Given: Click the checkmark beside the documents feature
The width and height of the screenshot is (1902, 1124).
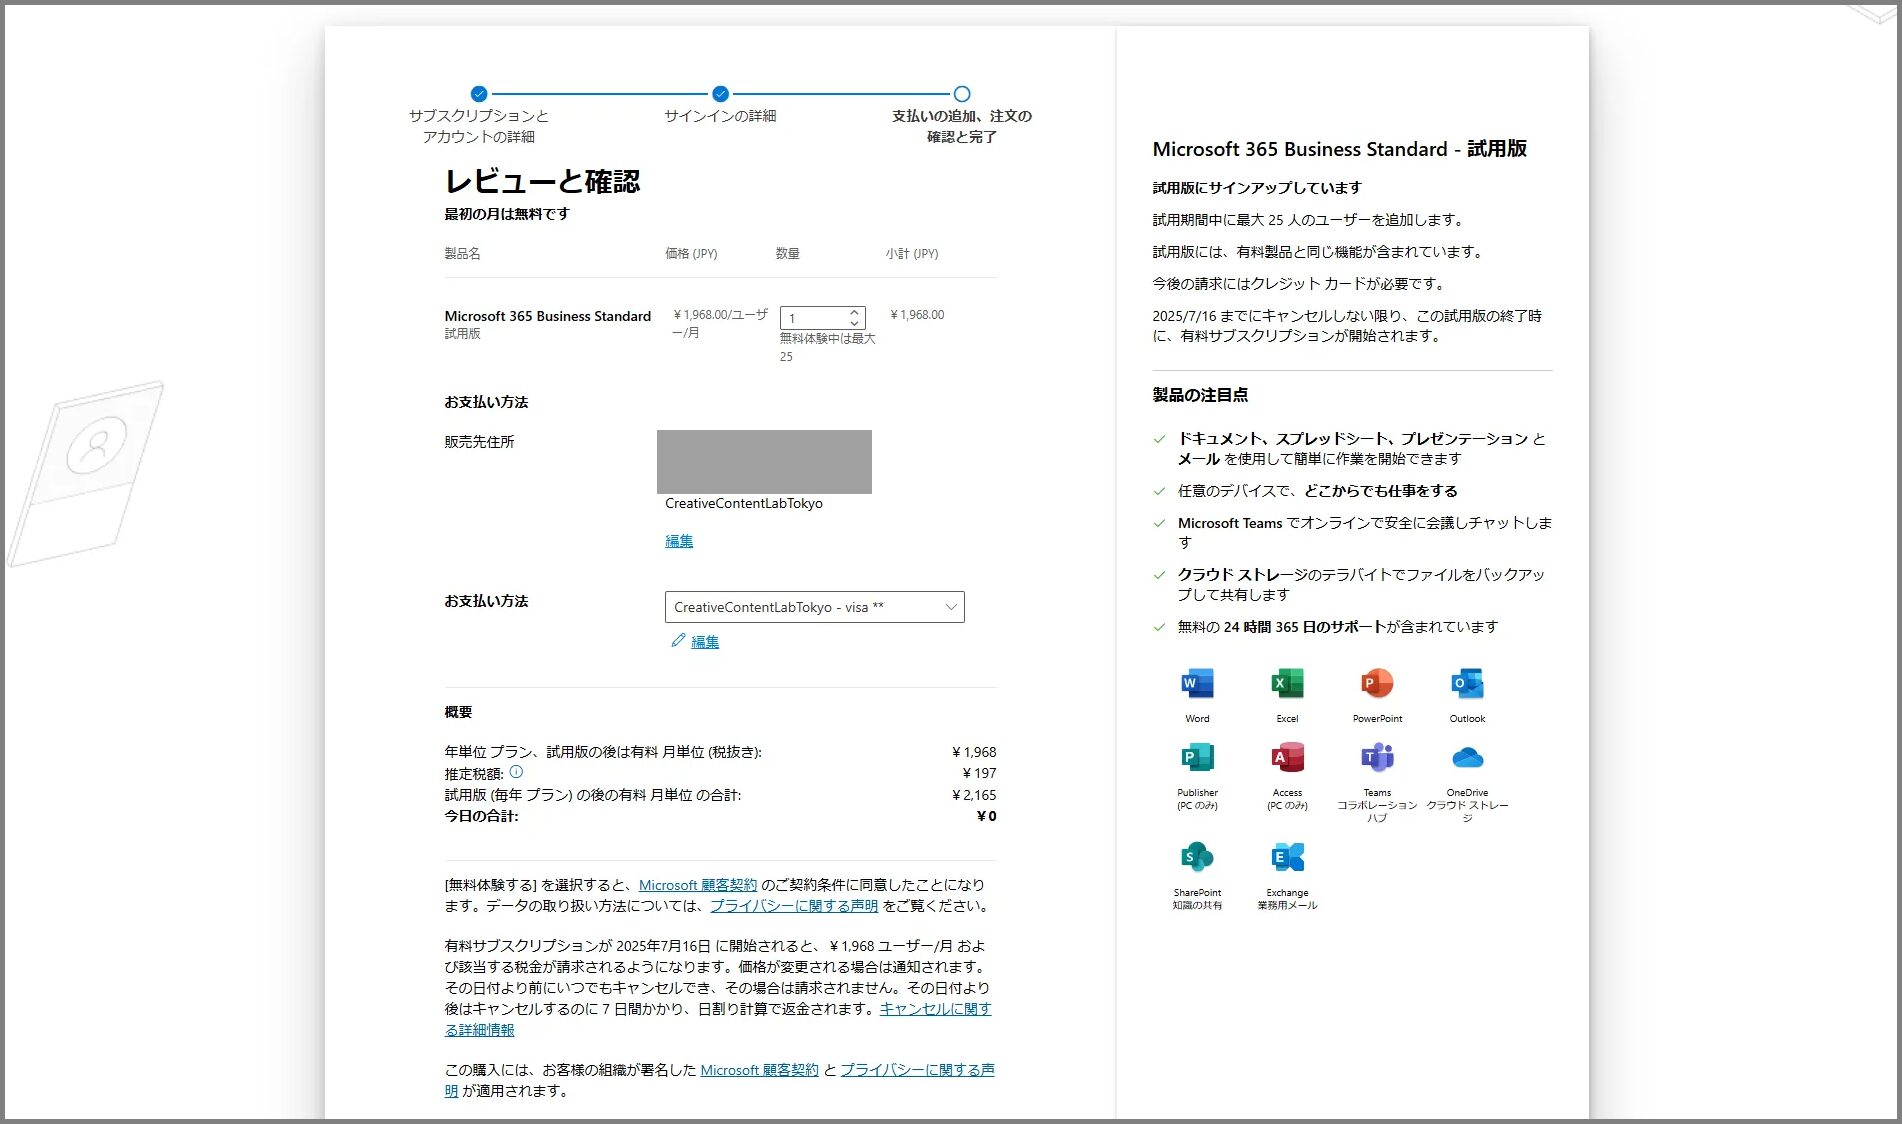Looking at the screenshot, I should pos(1159,439).
